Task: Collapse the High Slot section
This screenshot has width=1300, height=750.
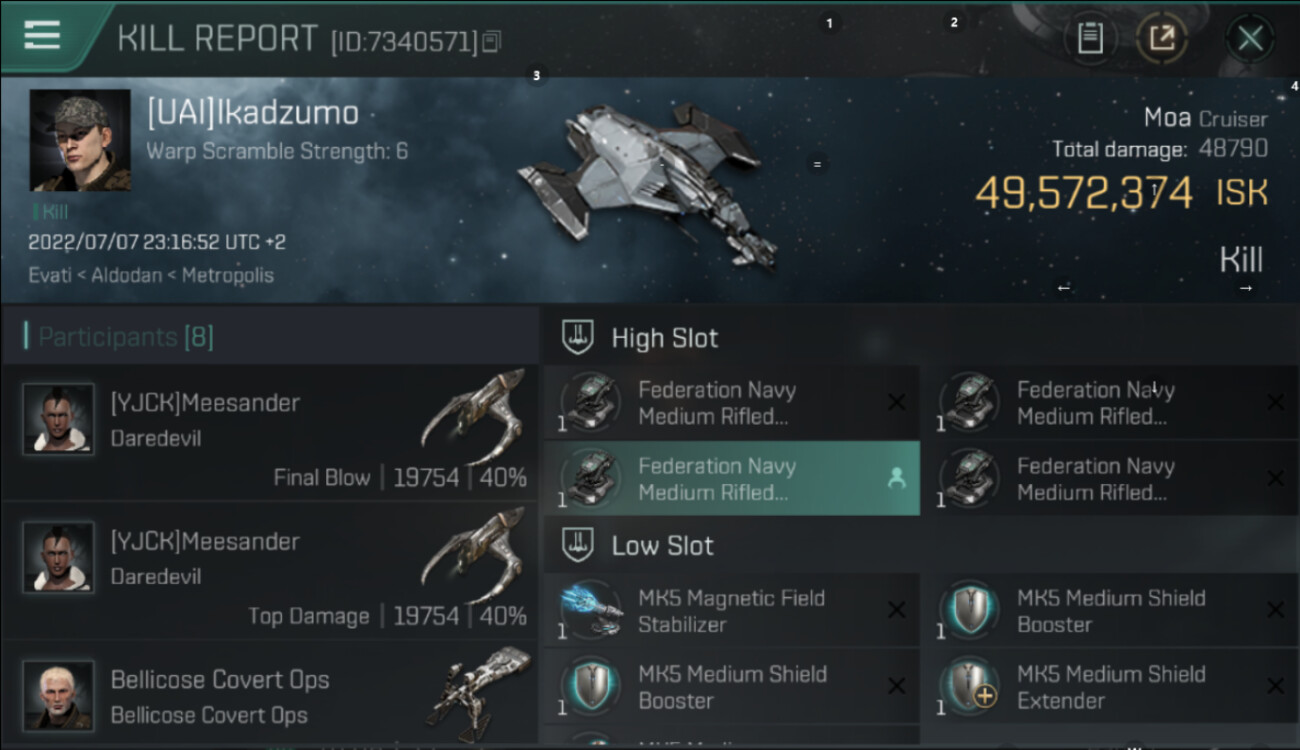Action: [x=578, y=338]
